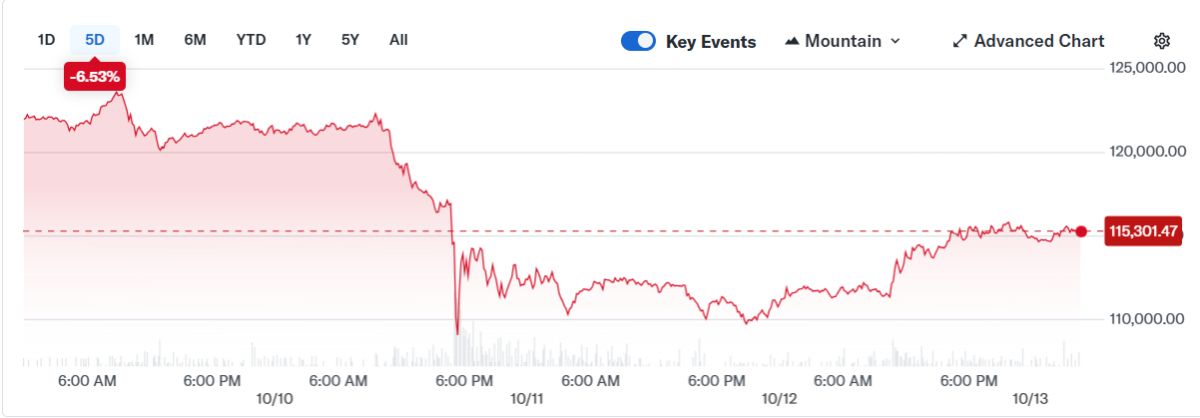Choose the 1Y time range
The image size is (1200, 418).
303,40
